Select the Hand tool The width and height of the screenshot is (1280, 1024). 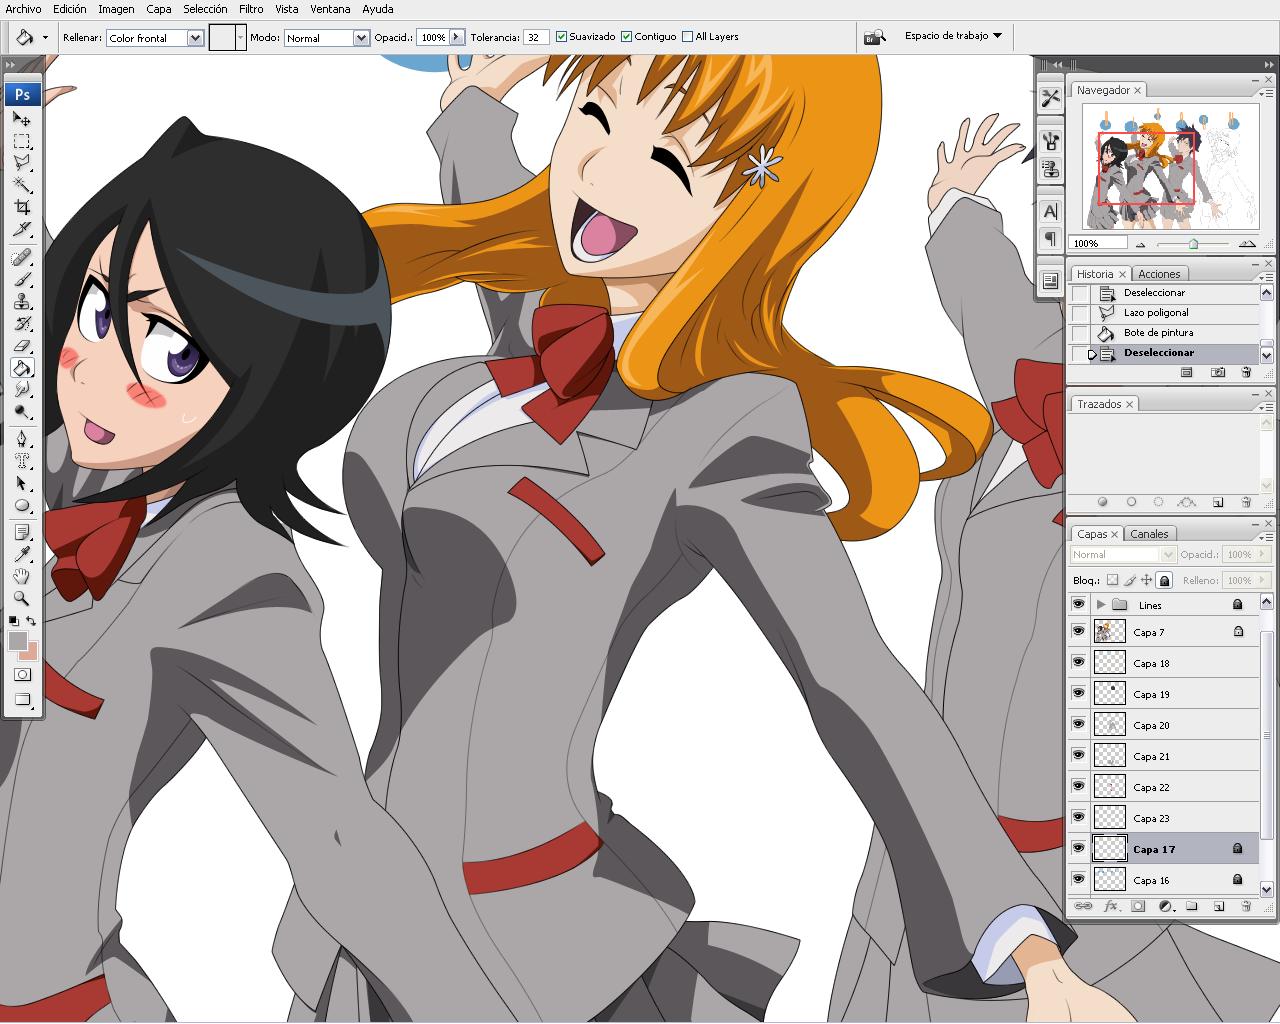(22, 577)
